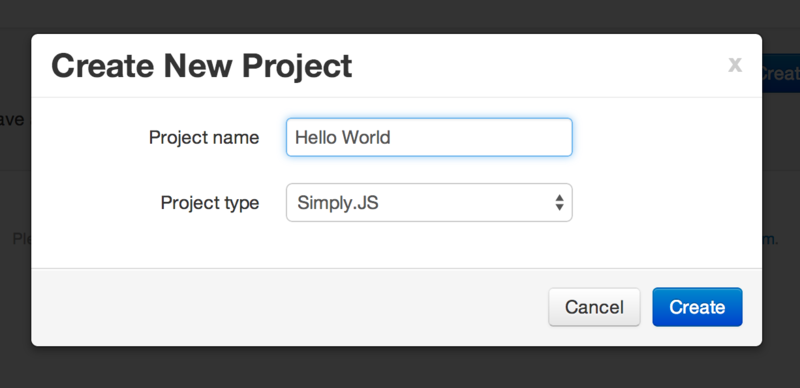This screenshot has width=800, height=388.
Task: Close the Create New Project dialog
Action: pos(735,65)
